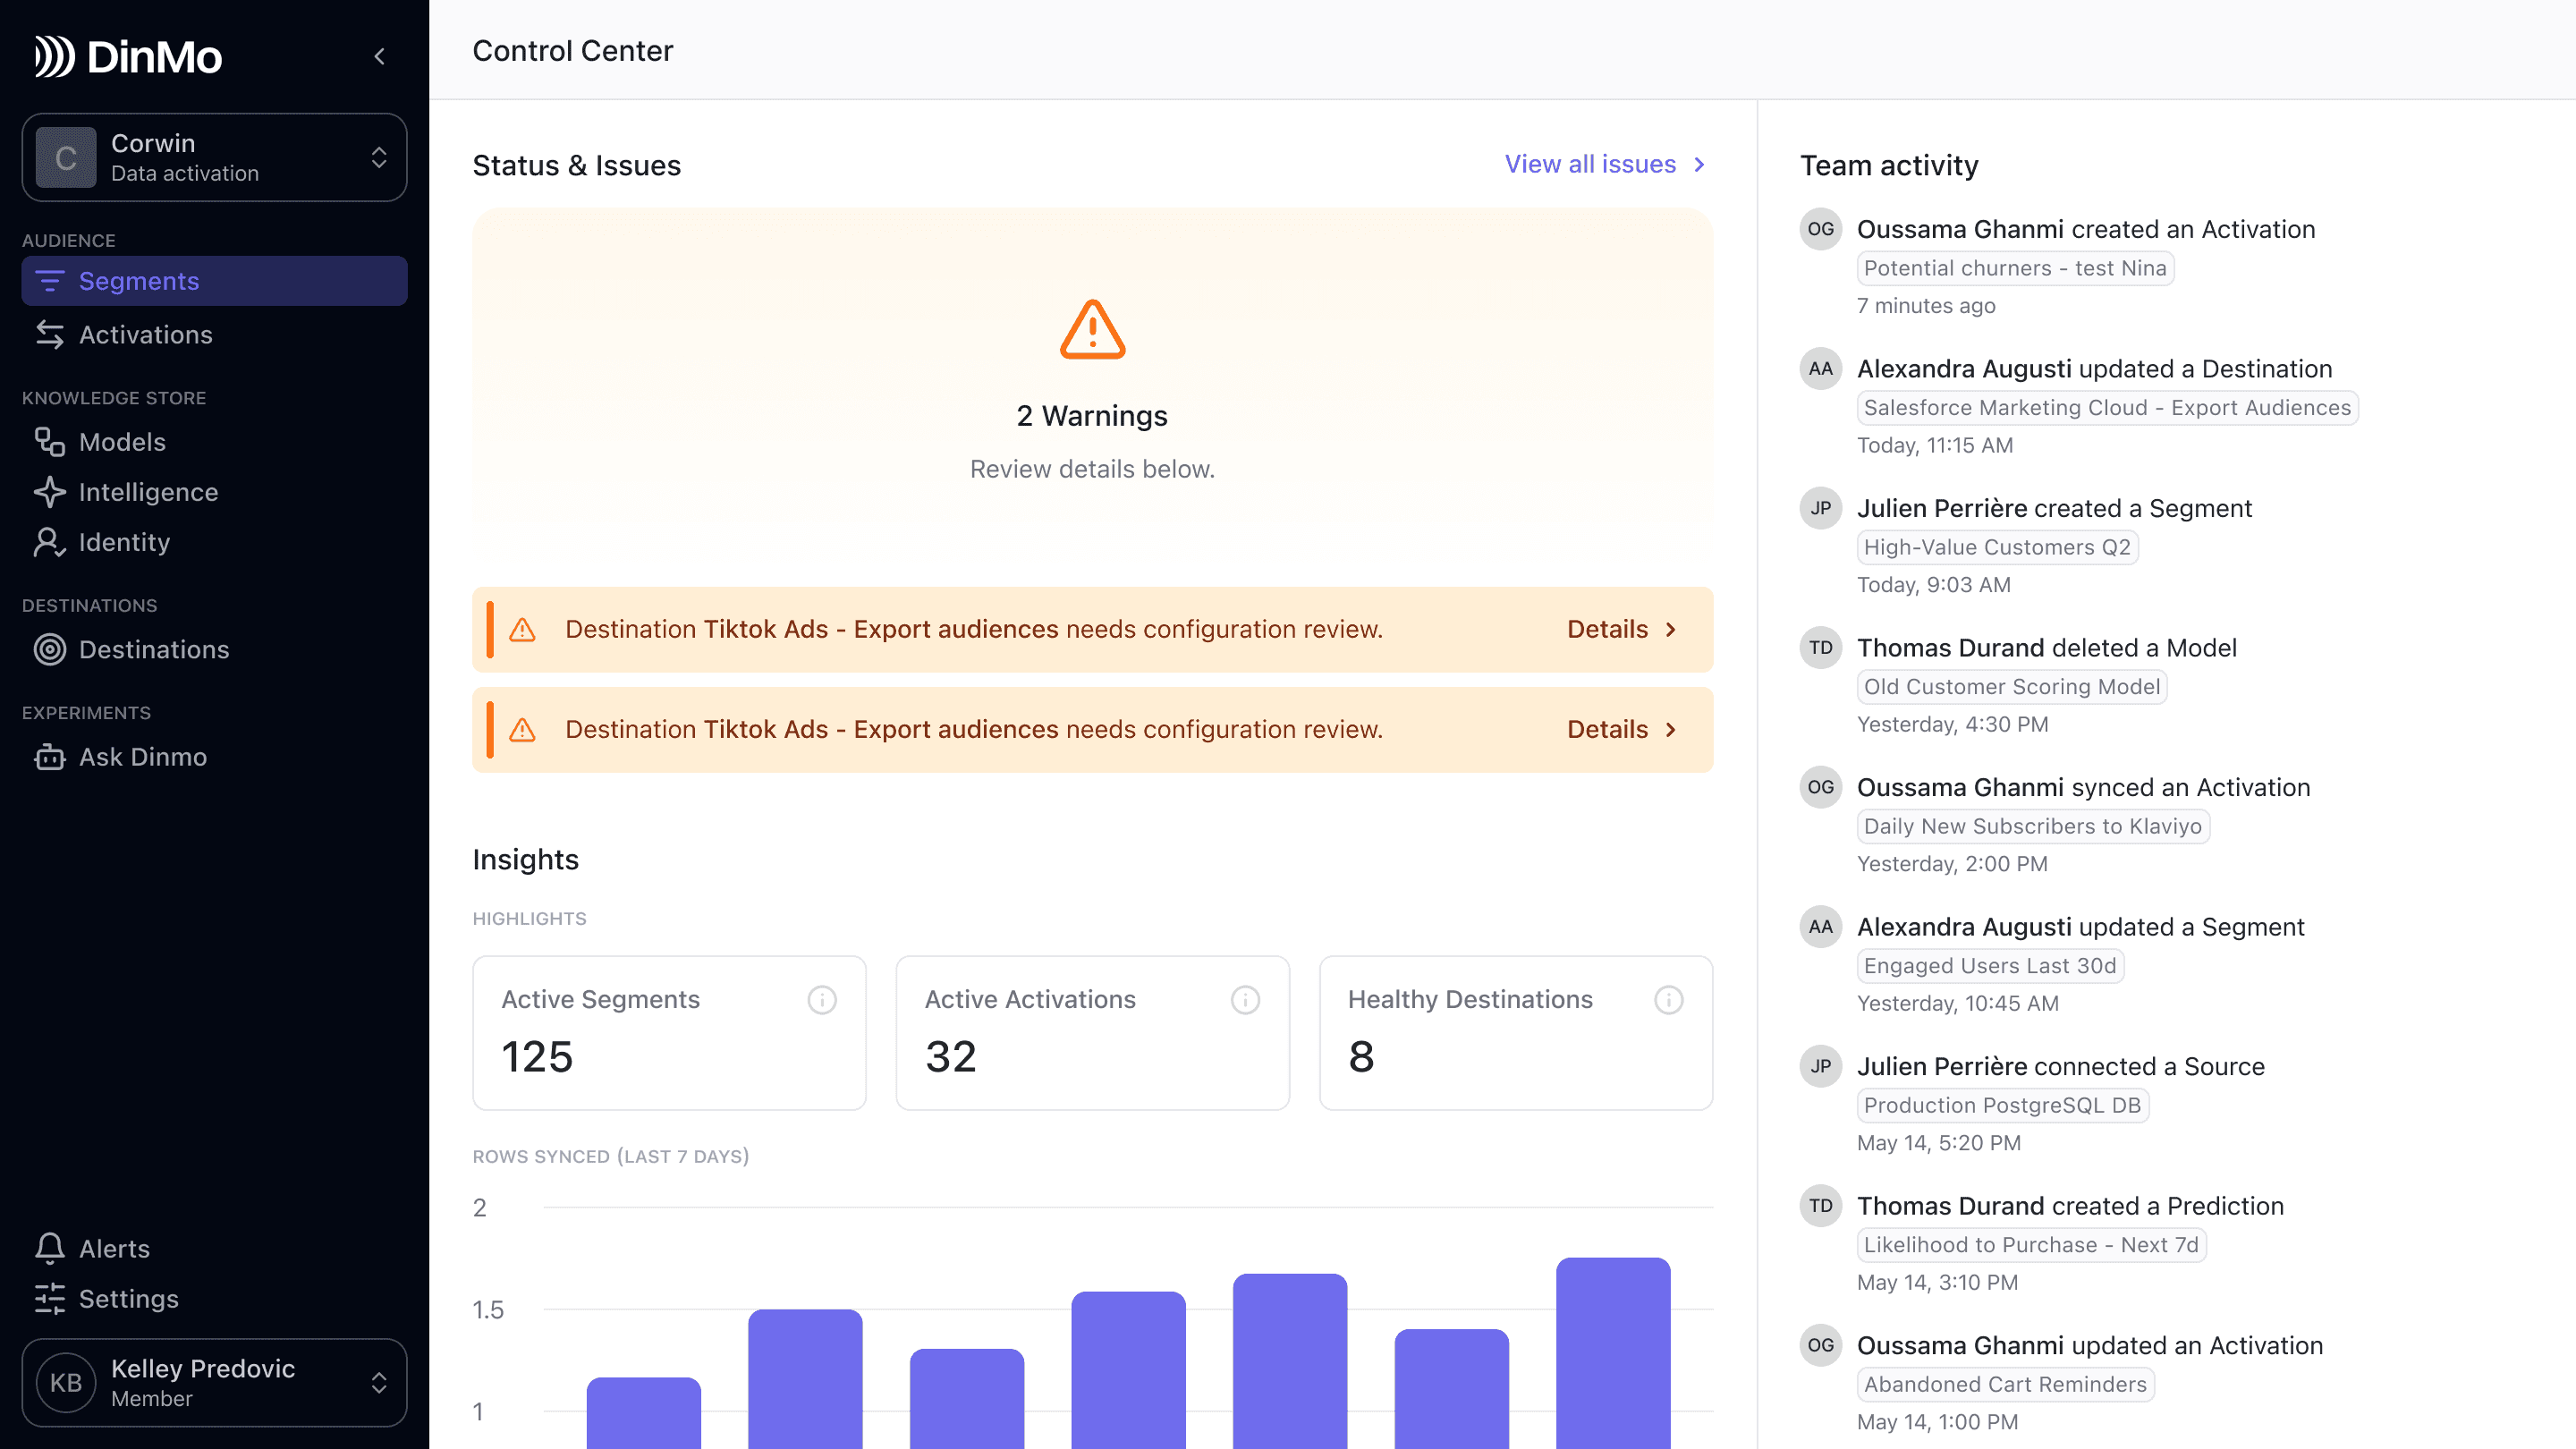Viewport: 2576px width, 1449px height.
Task: Open Intelligence via its sparkle icon
Action: [49, 492]
